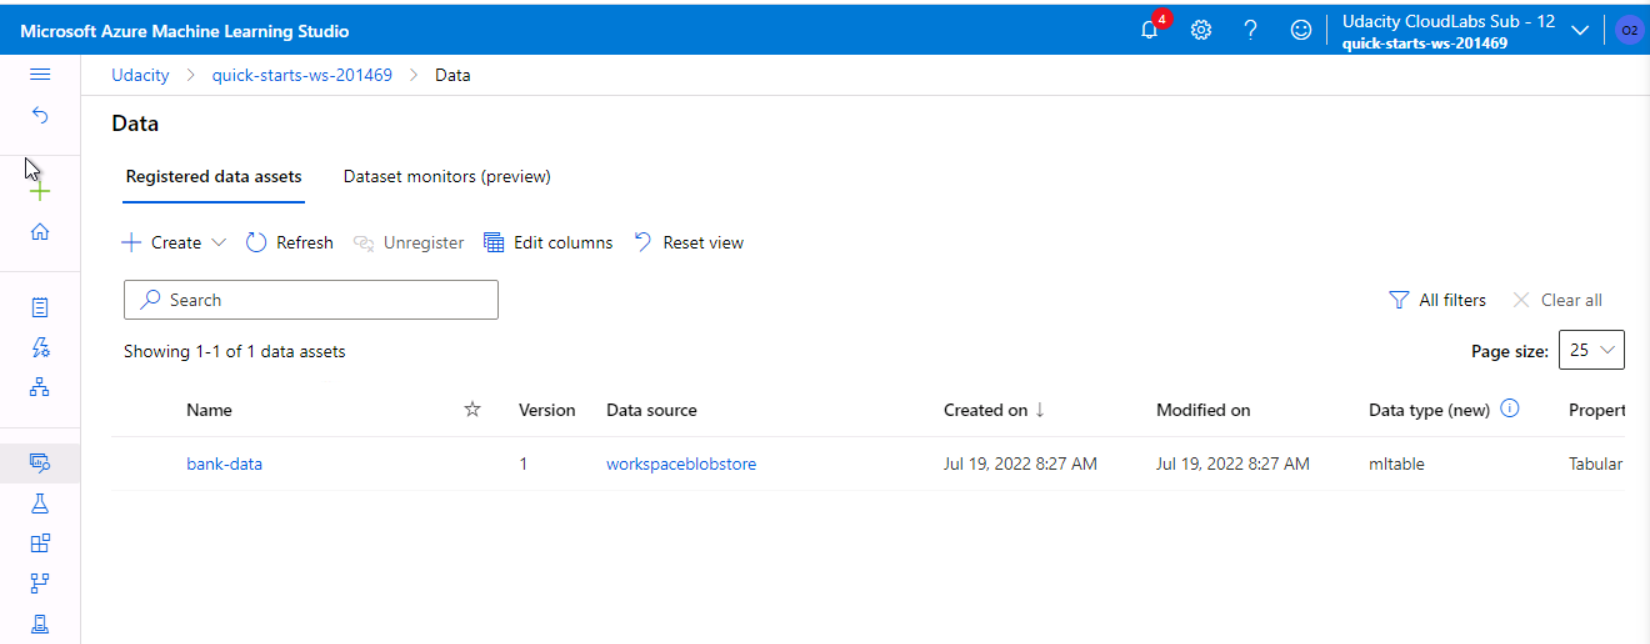The height and width of the screenshot is (644, 1650).
Task: Sort by the Name column header
Action: click(209, 410)
